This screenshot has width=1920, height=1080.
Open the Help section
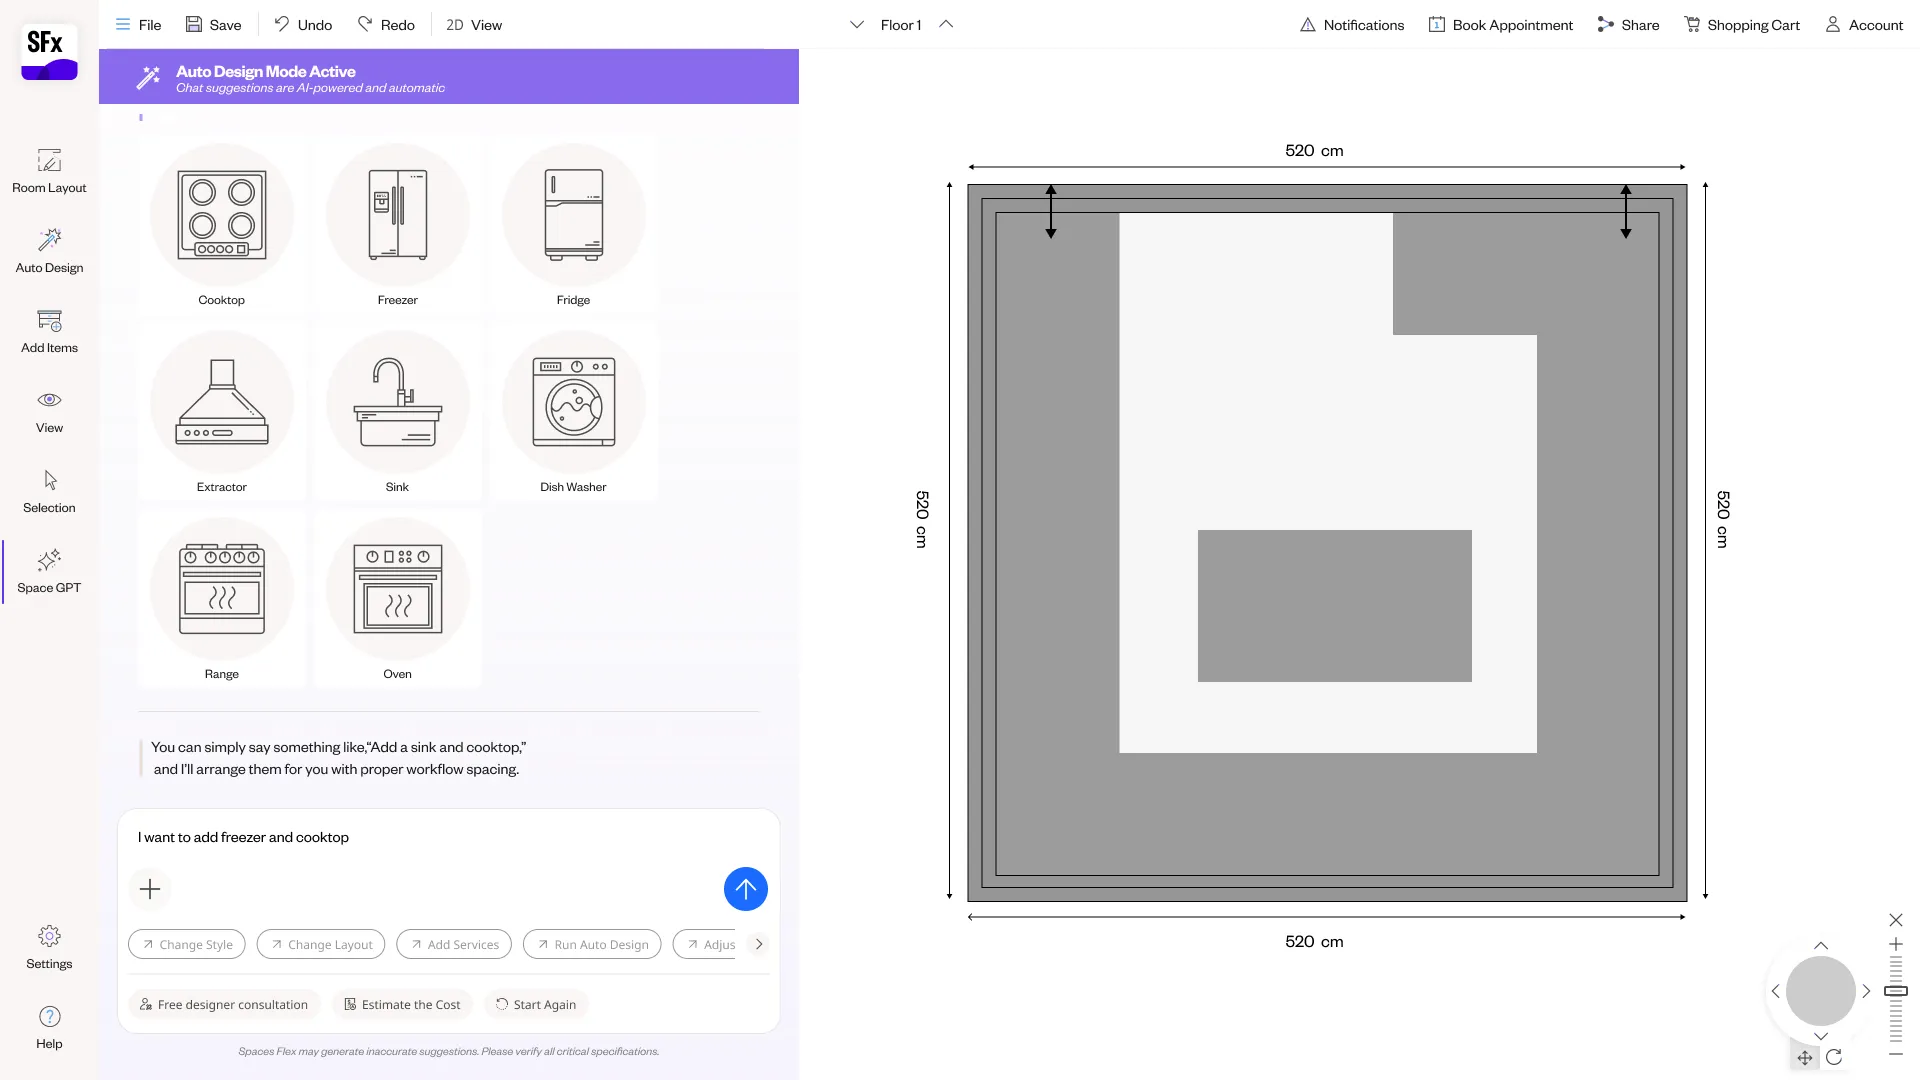[49, 1027]
